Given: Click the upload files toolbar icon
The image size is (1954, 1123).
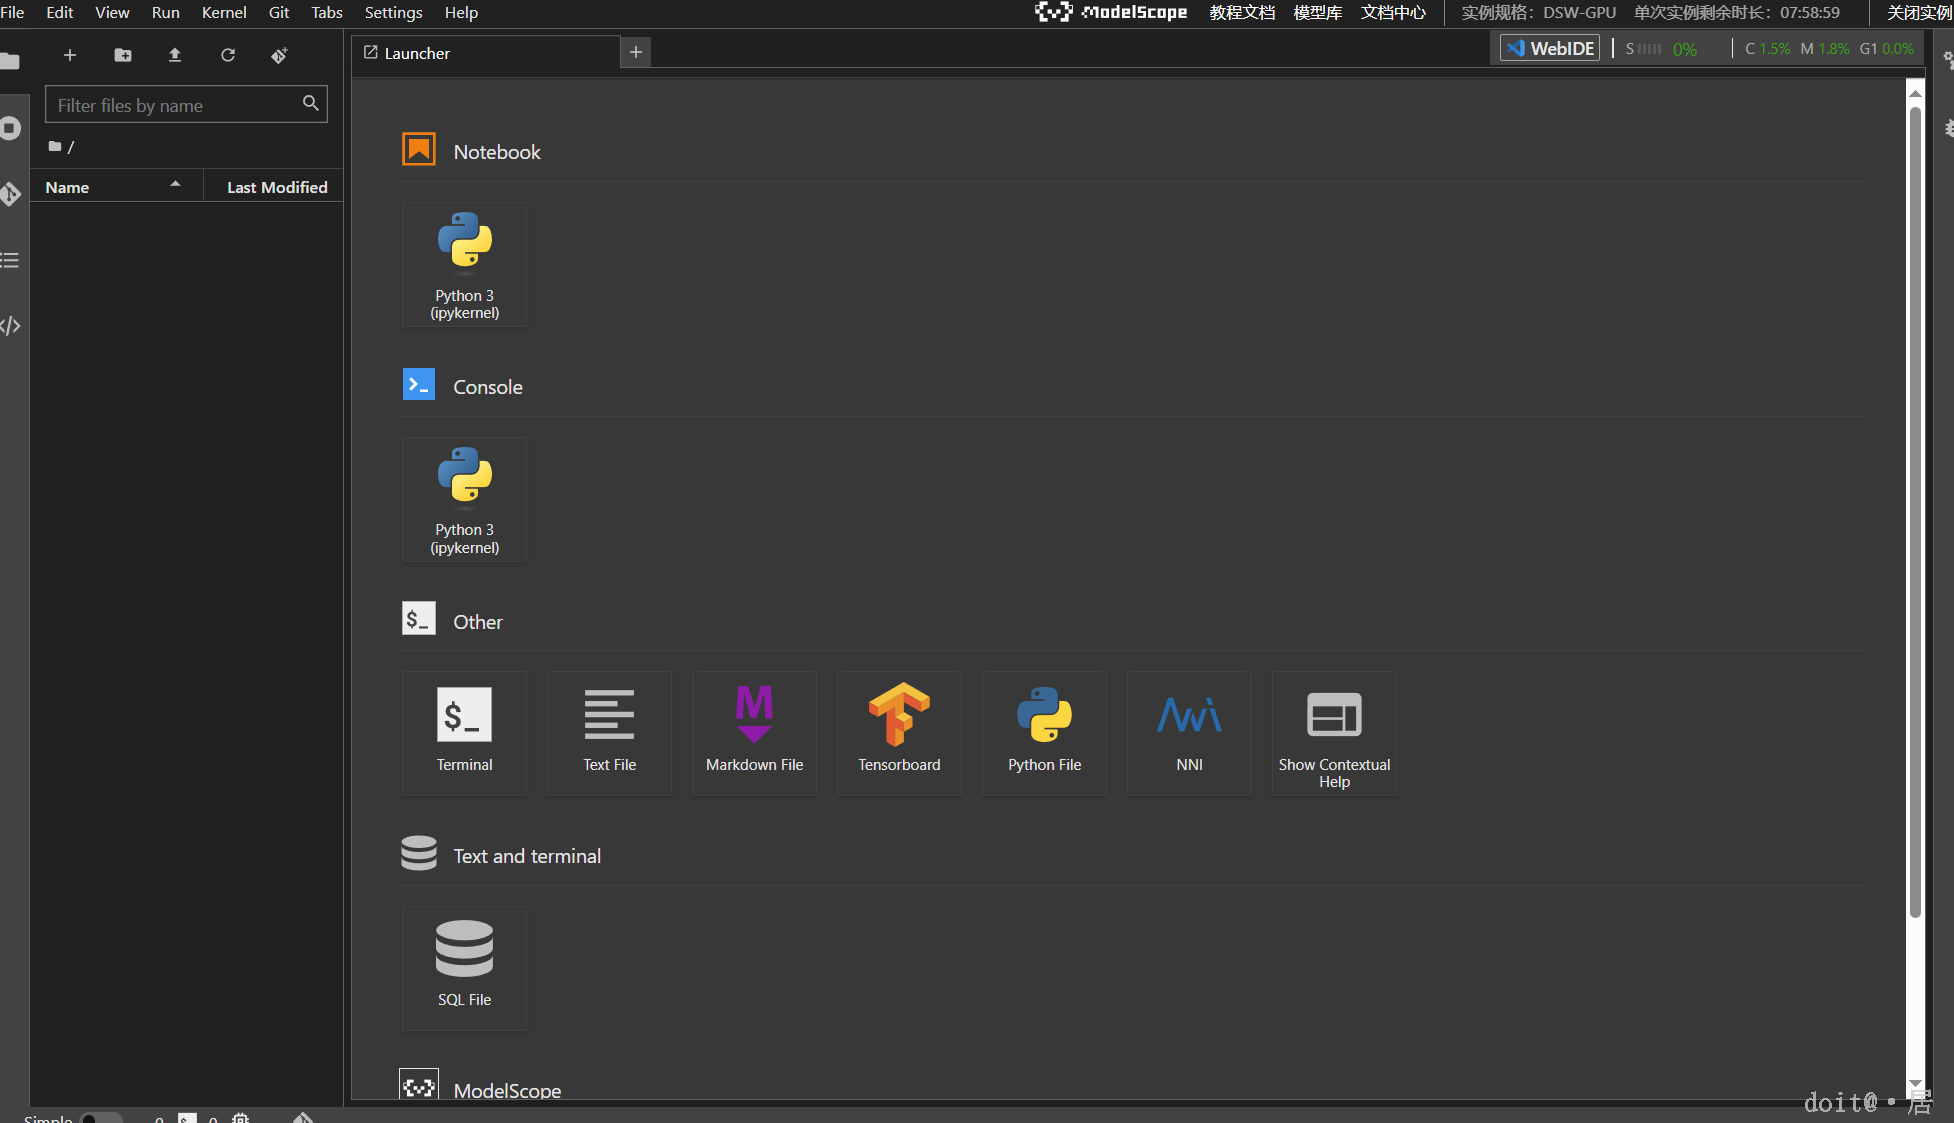Looking at the screenshot, I should pos(175,55).
